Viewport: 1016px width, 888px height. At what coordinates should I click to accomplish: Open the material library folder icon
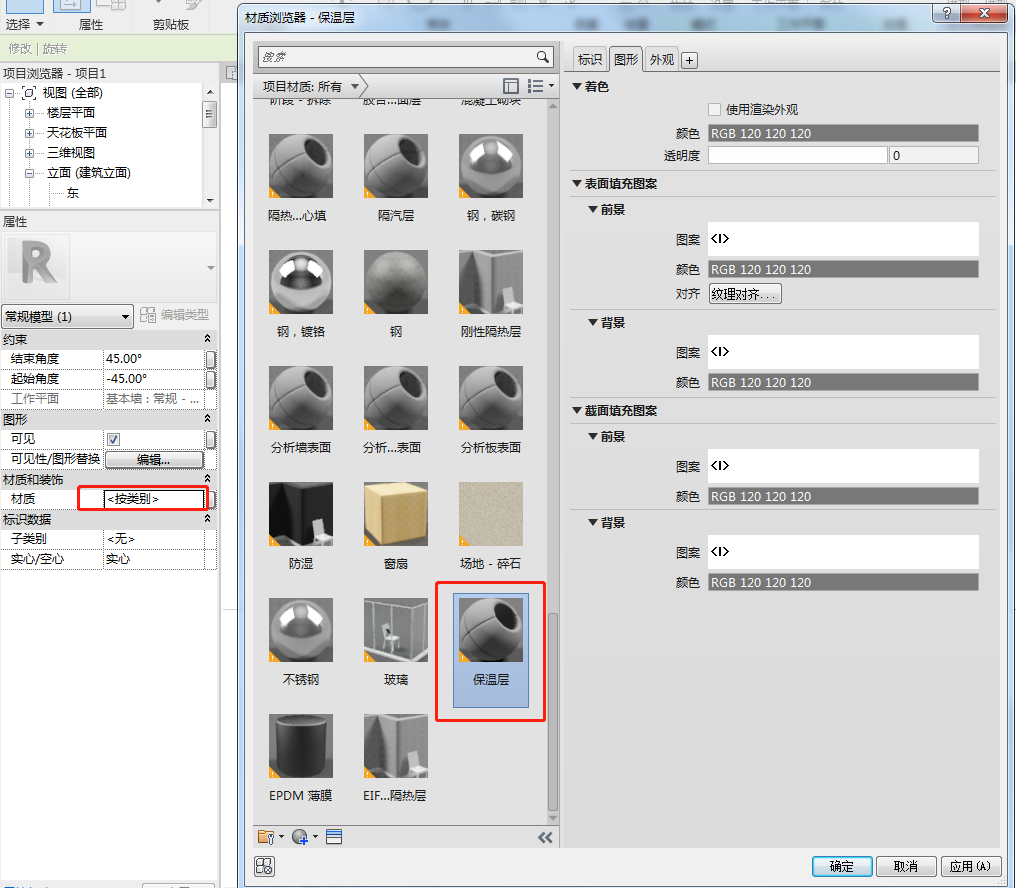click(x=270, y=837)
